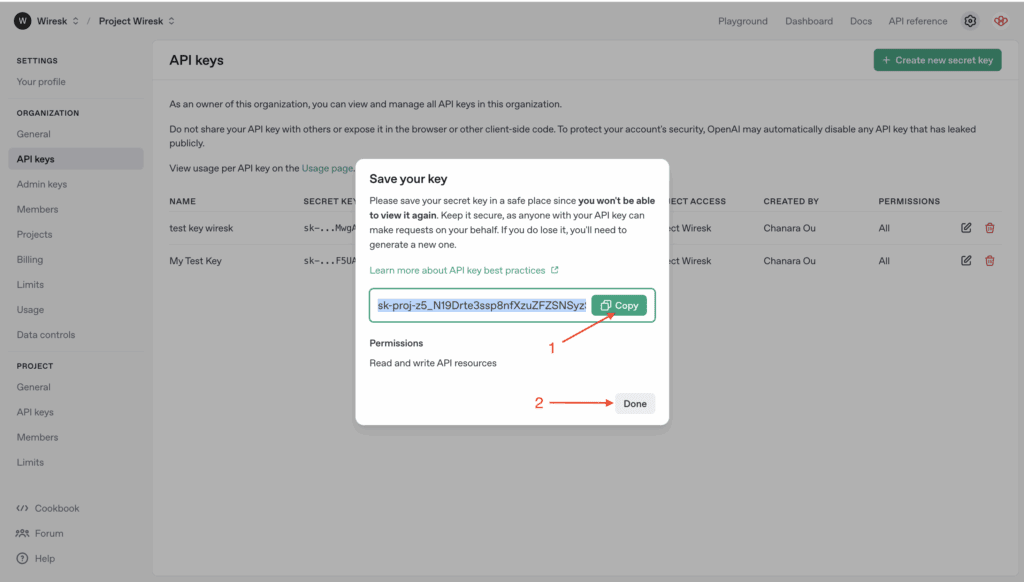Copy the secret key with Copy button
The height and width of the screenshot is (582, 1024).
pyautogui.click(x=618, y=305)
